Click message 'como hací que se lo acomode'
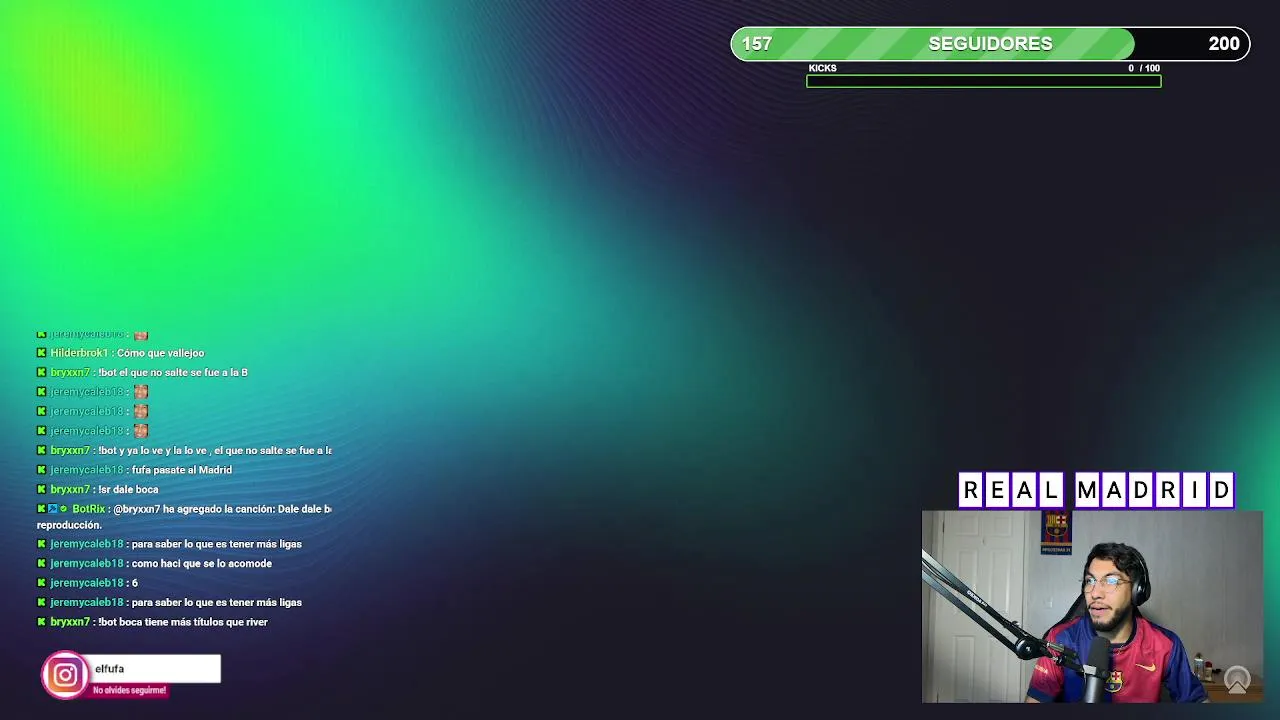The height and width of the screenshot is (720, 1280). coord(202,563)
